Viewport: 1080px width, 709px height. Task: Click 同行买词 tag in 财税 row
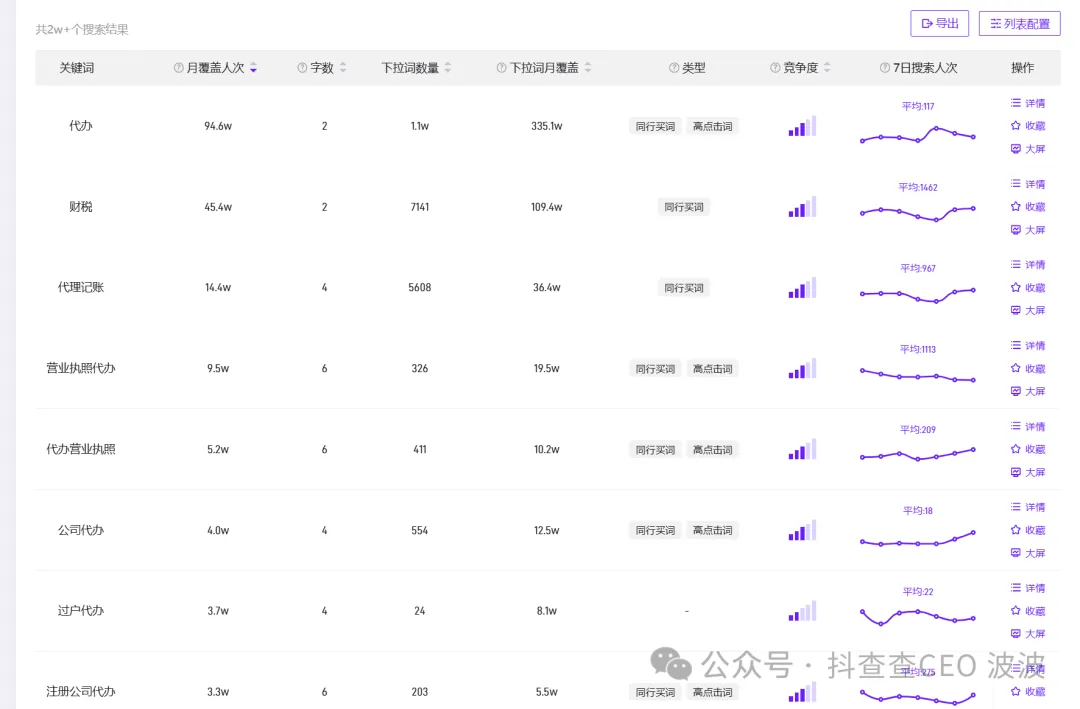(684, 207)
